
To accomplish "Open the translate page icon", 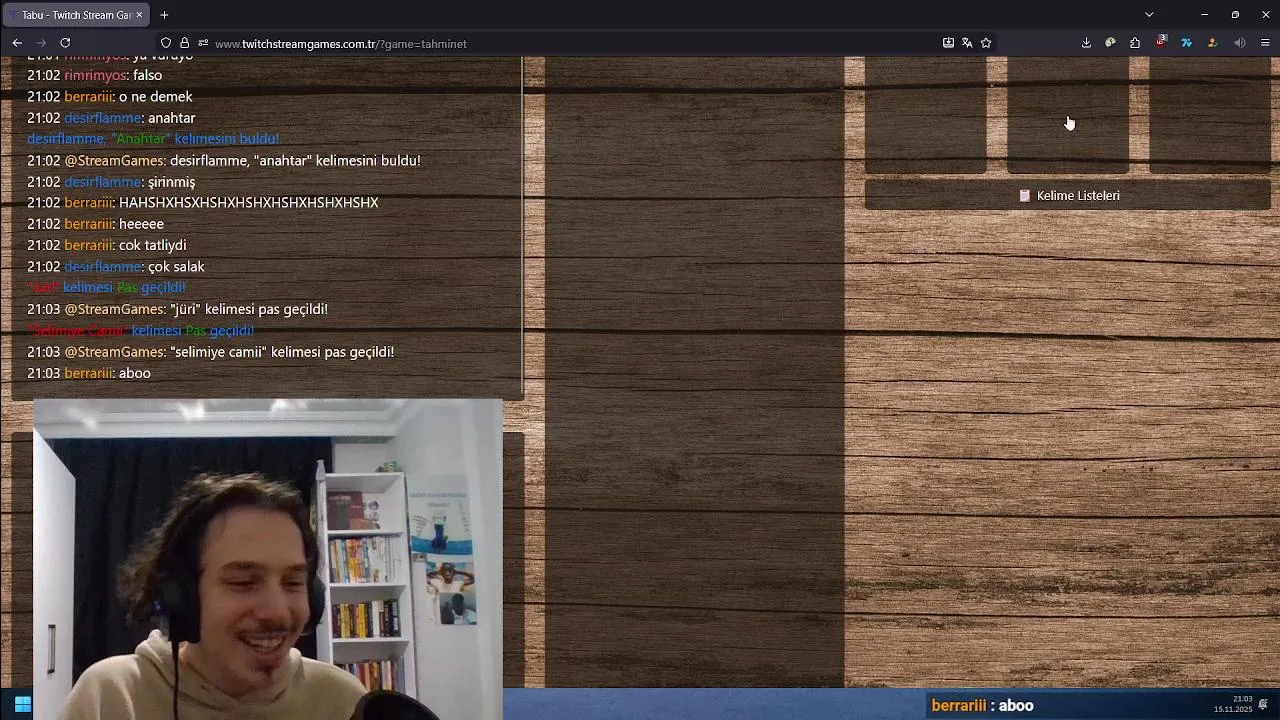I will point(967,43).
